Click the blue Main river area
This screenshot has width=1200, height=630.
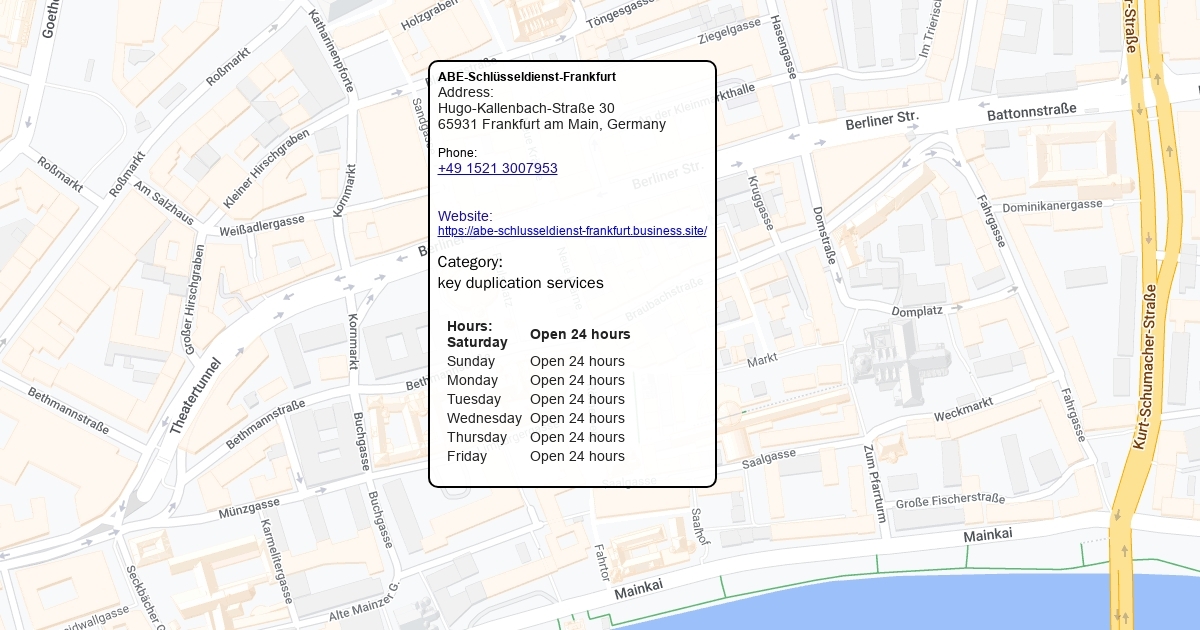[x=900, y=605]
